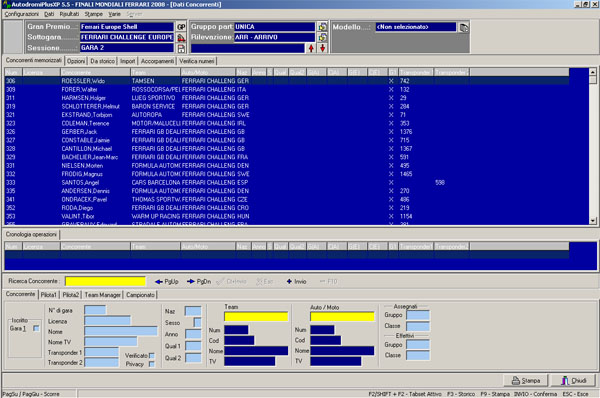The height and width of the screenshot is (398, 600).
Task: Select the row NIELSEN,Morten
Action: tap(287, 166)
